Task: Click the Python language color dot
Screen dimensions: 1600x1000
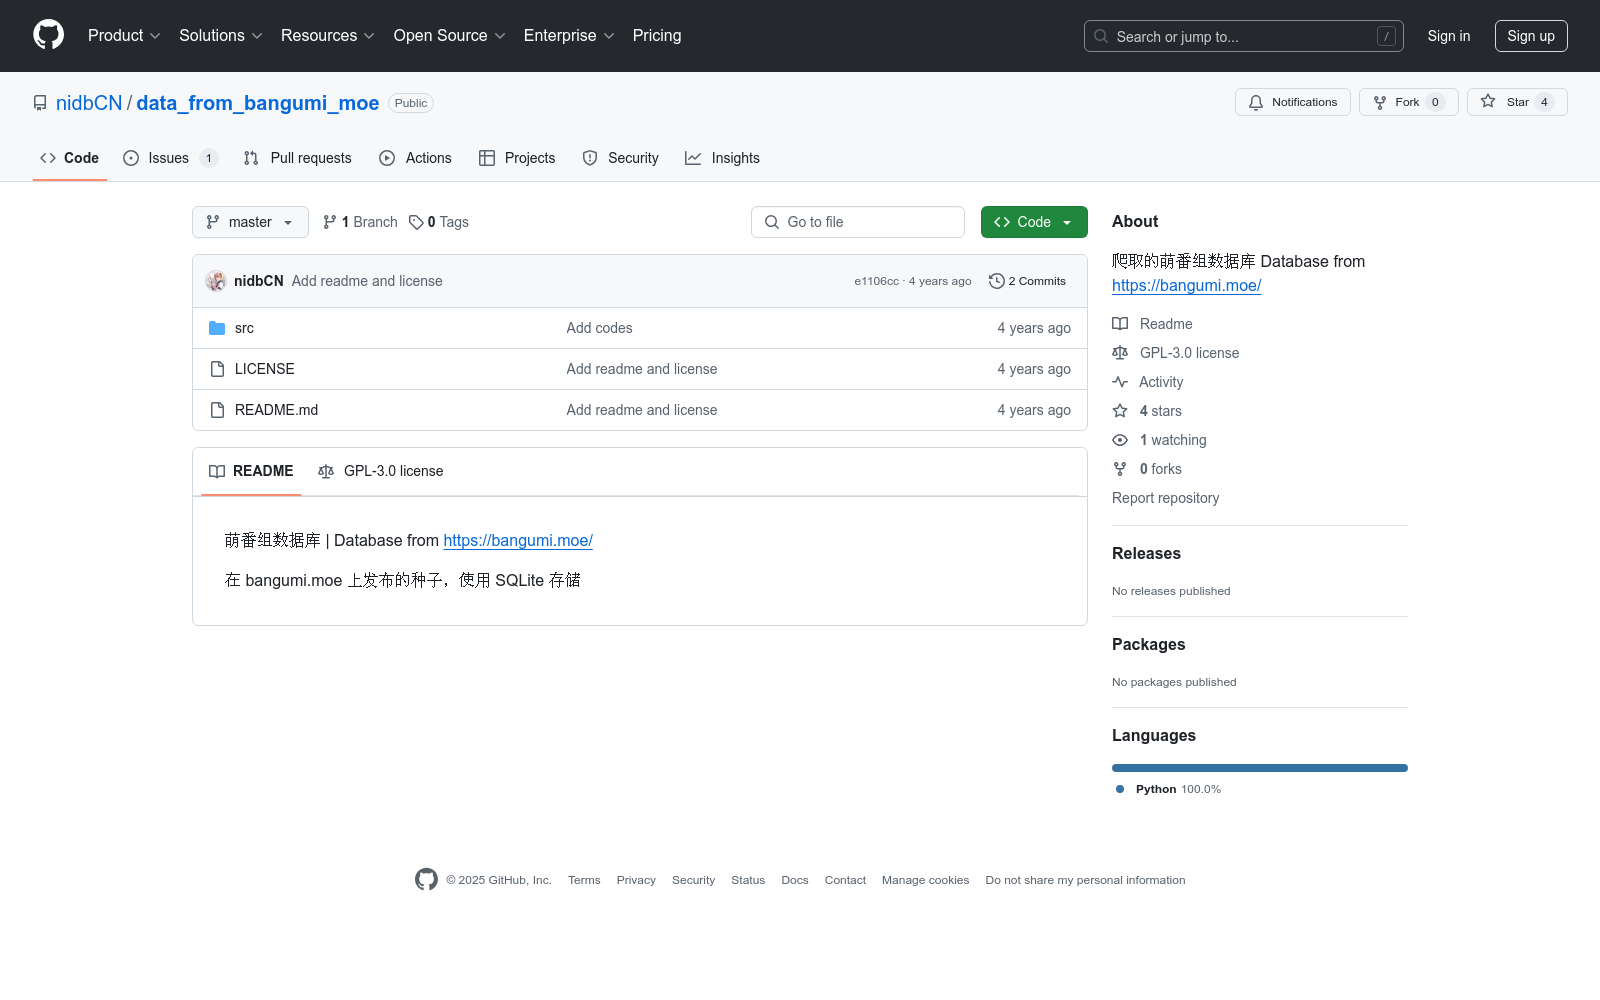Action: click(x=1120, y=789)
